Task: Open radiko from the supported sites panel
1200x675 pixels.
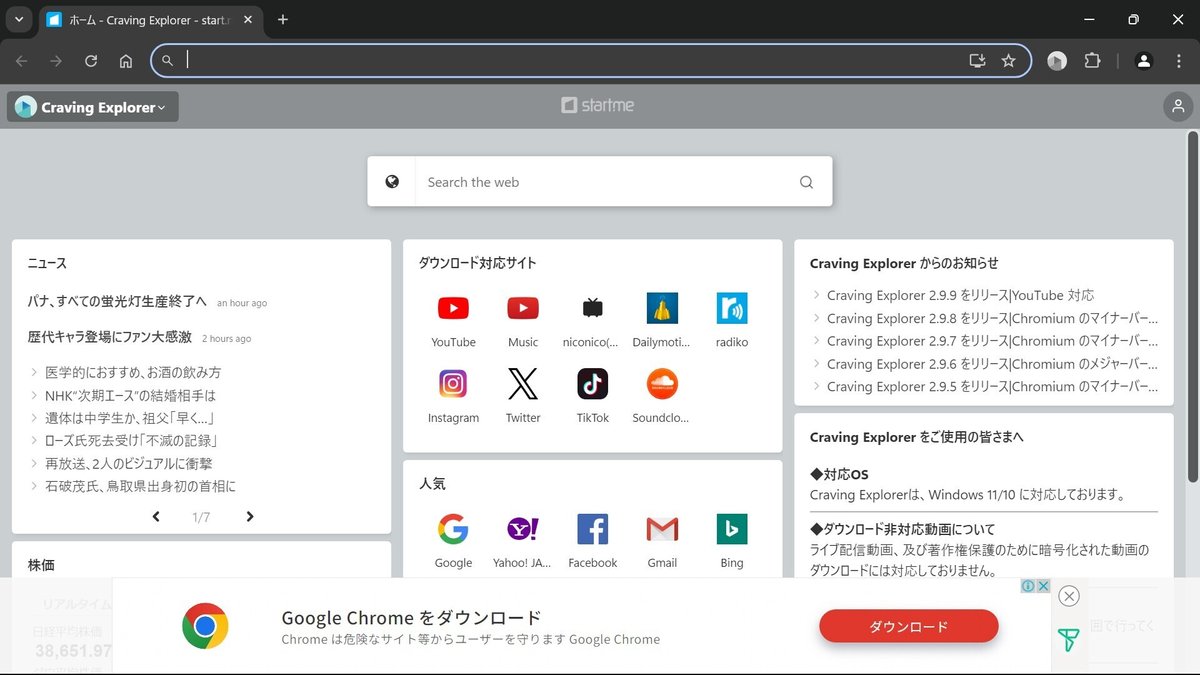Action: (731, 308)
